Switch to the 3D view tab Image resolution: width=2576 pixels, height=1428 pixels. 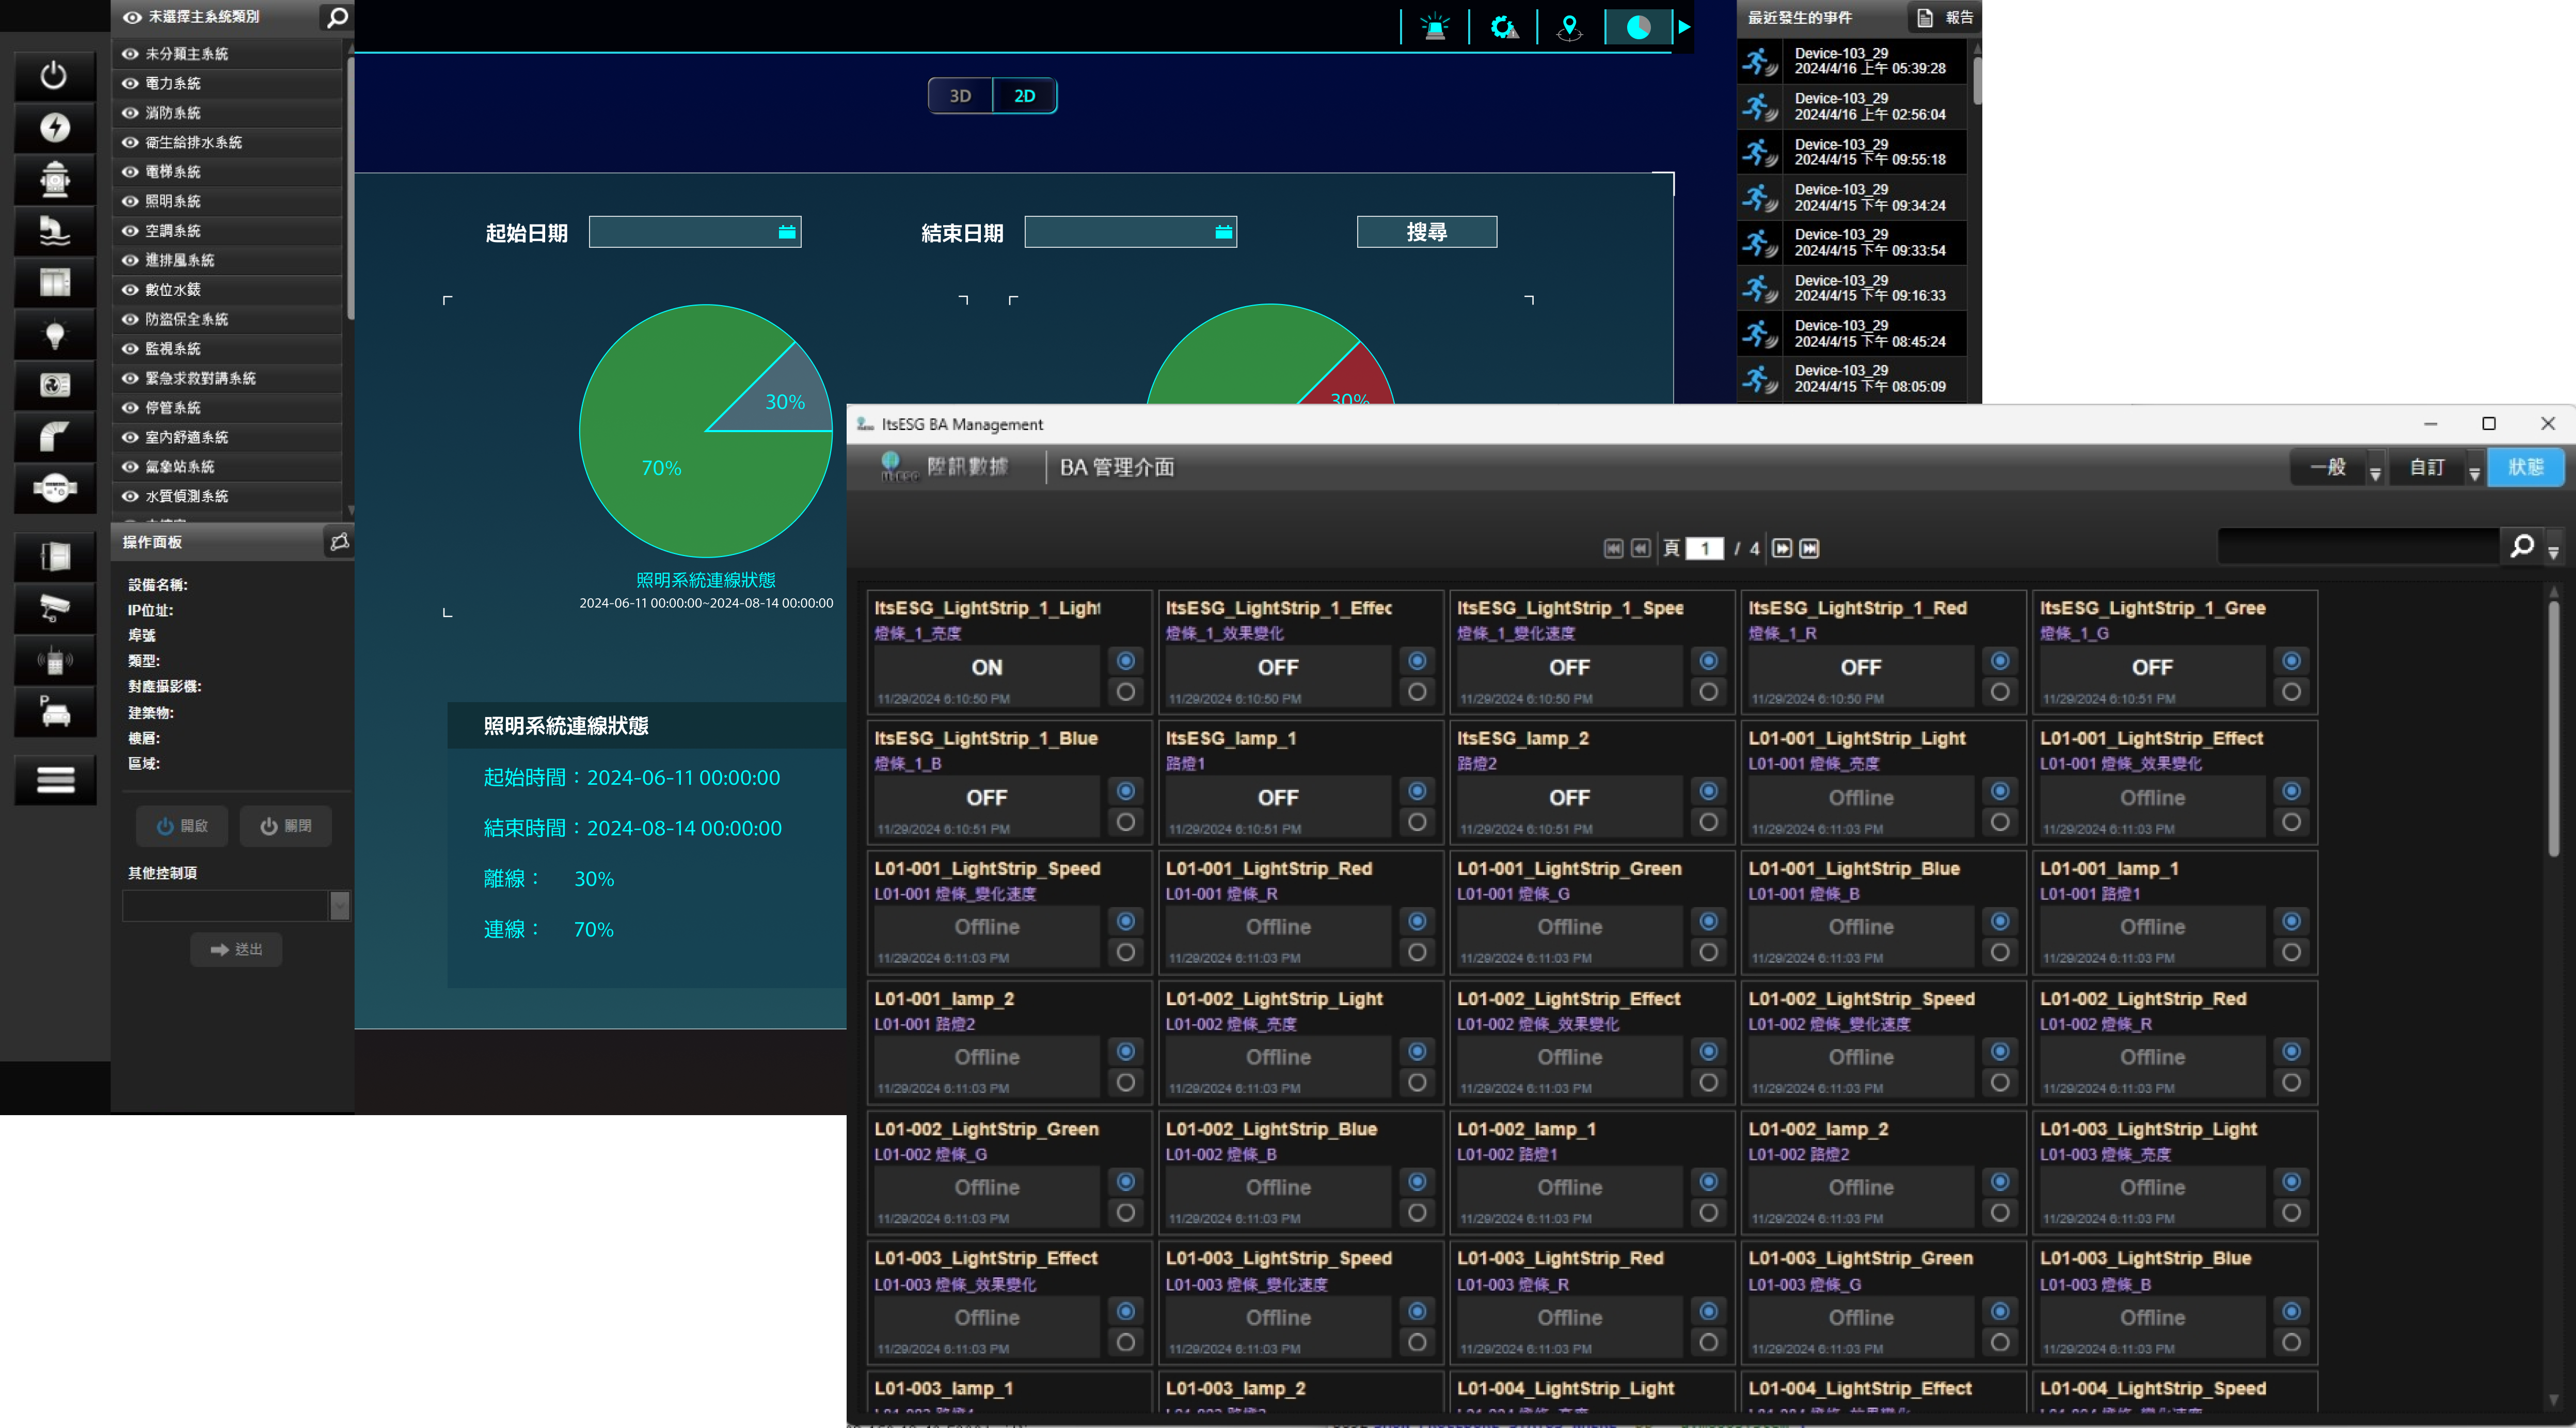(960, 96)
